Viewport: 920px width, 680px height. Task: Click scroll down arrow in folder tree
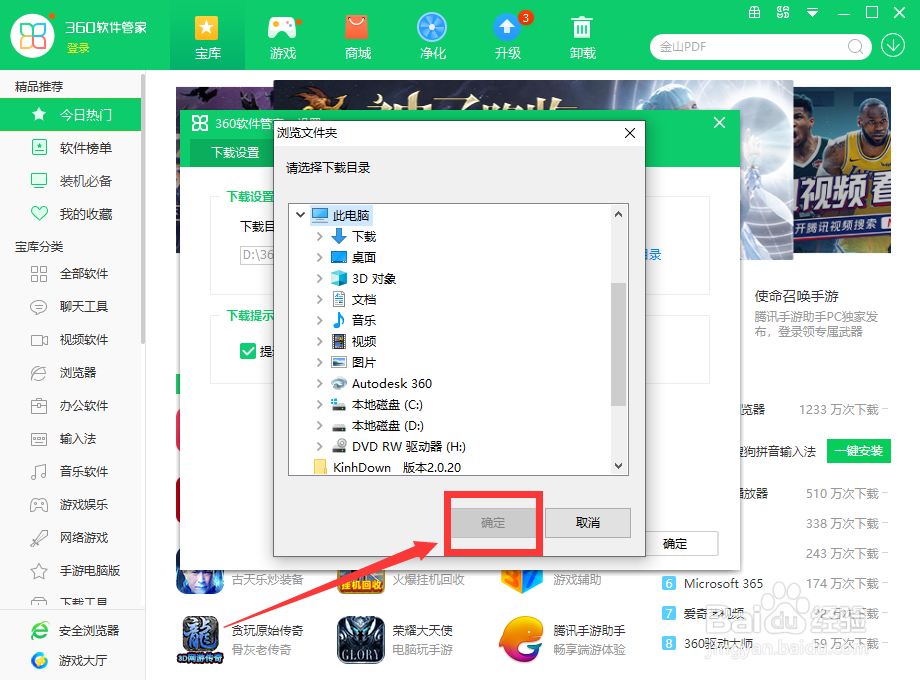pos(618,466)
